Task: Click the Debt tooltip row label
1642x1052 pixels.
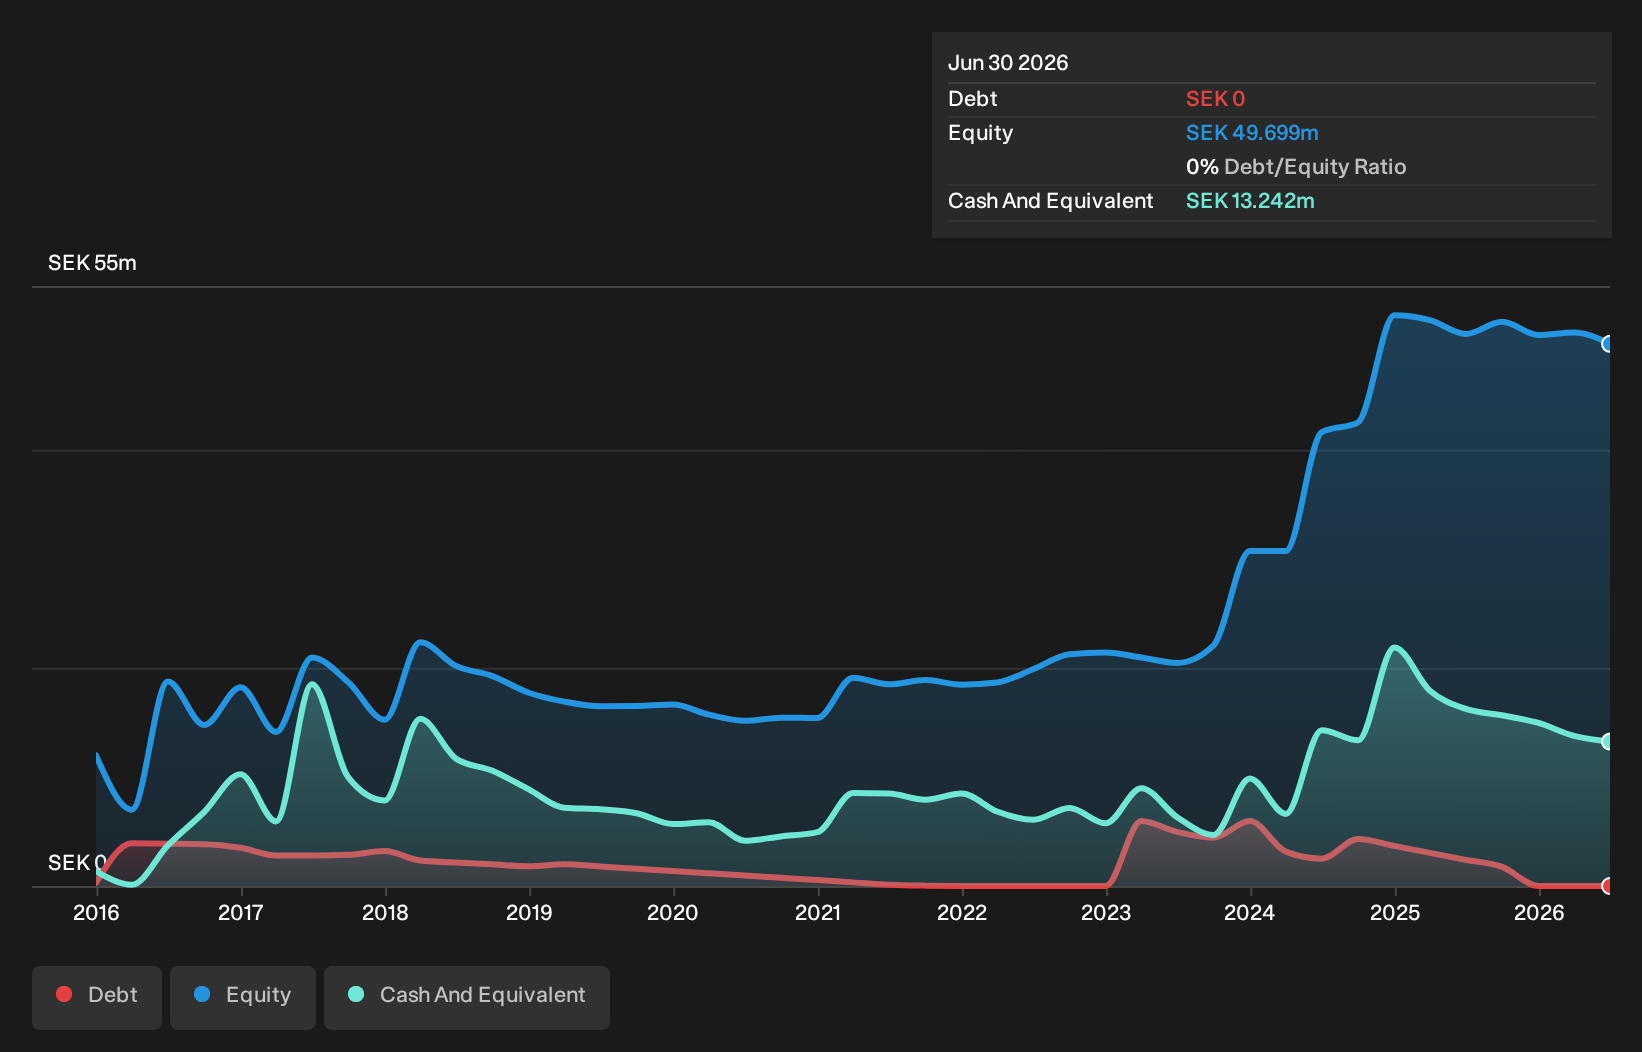Action: pyautogui.click(x=972, y=99)
